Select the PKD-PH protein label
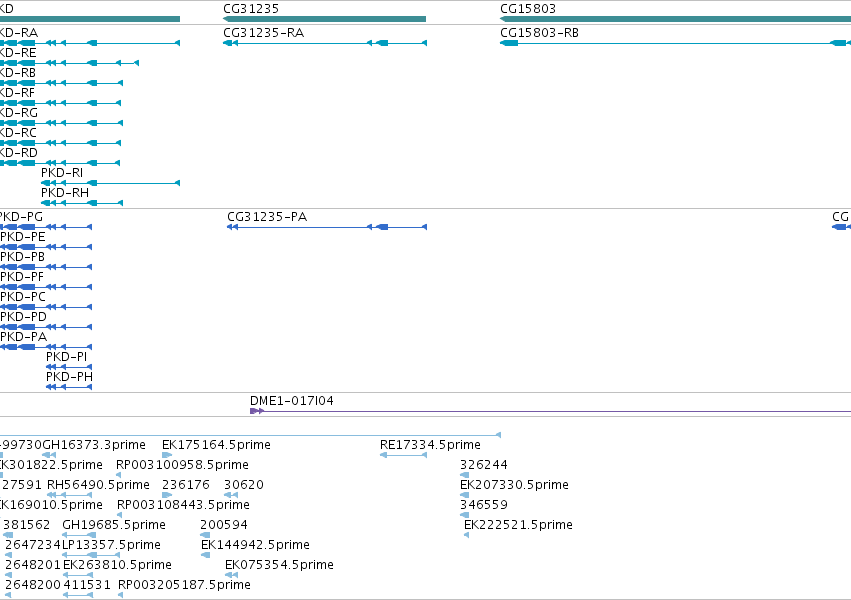Viewport: 851px width, 600px height. pyautogui.click(x=69, y=377)
